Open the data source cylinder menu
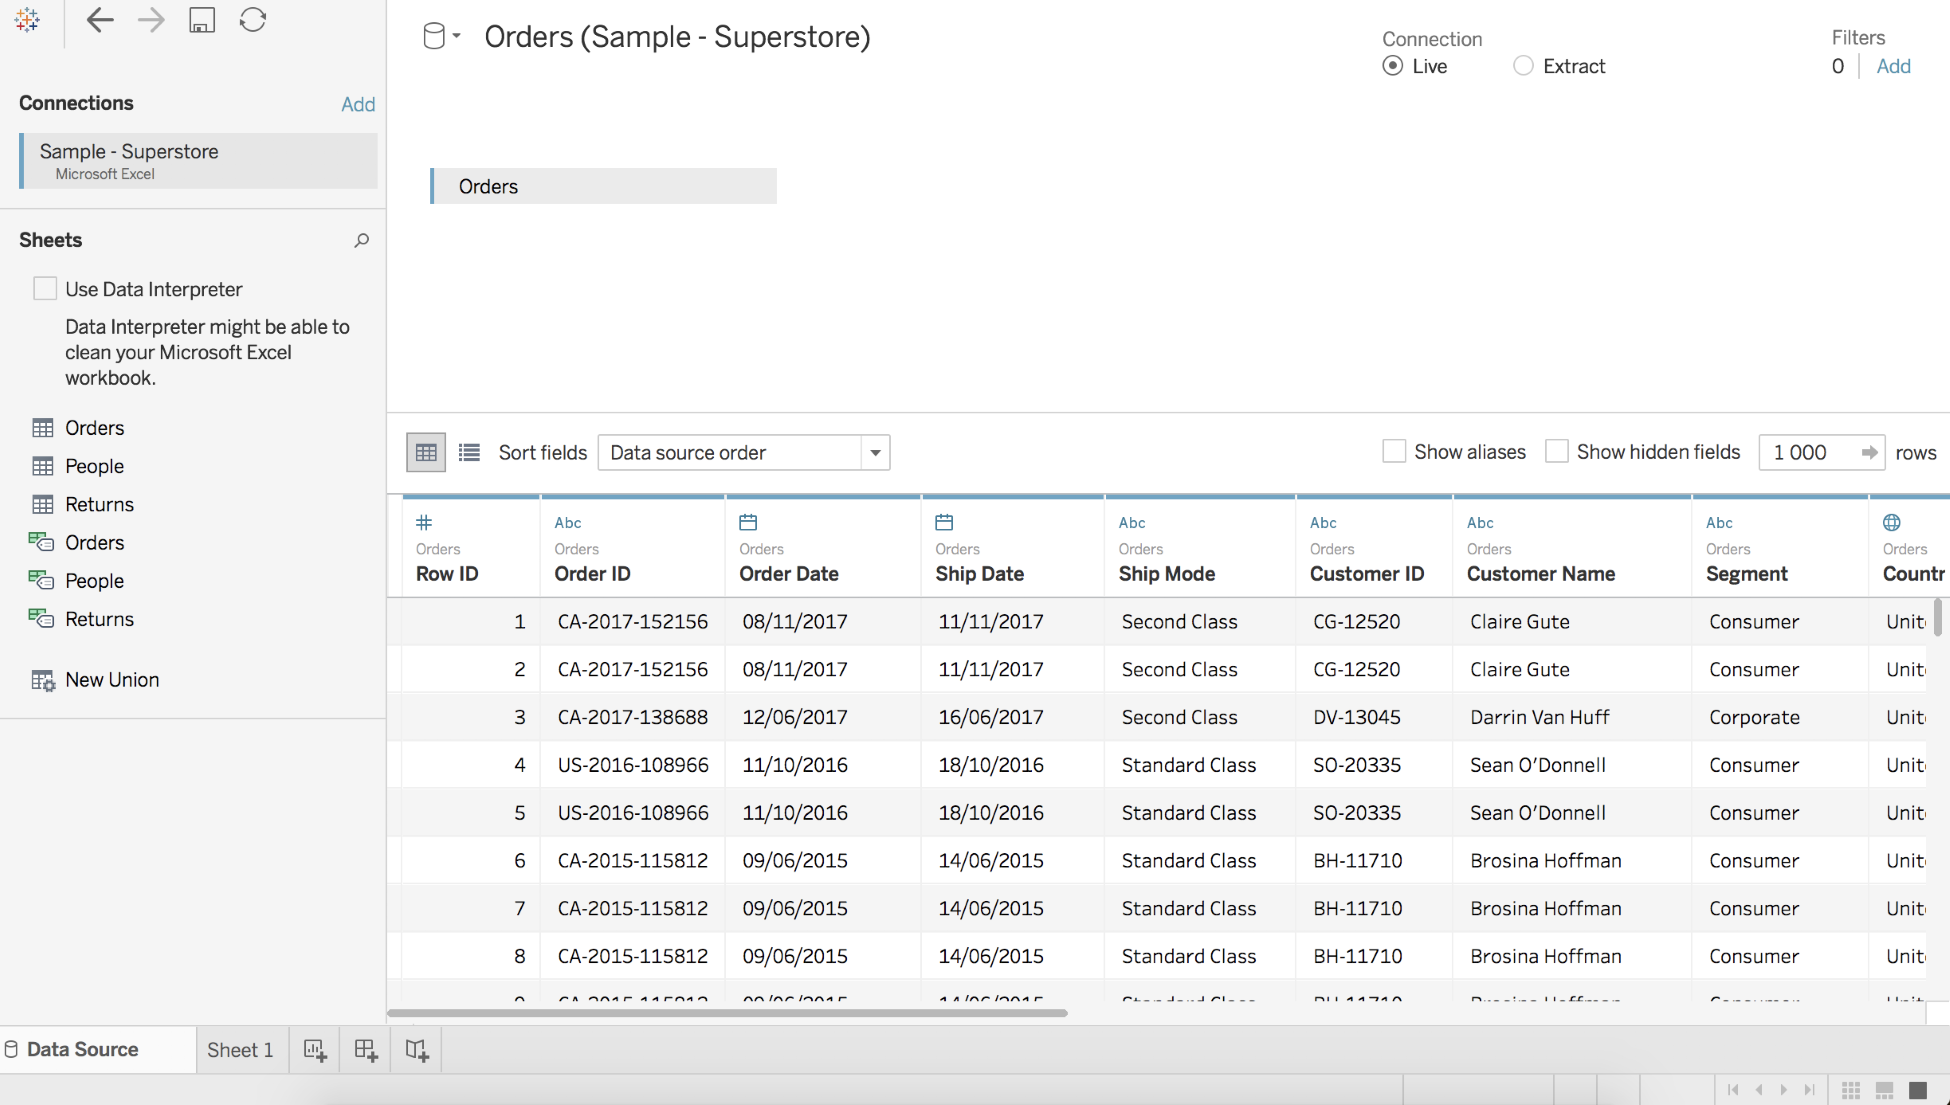Viewport: 1950px width, 1105px height. (x=441, y=37)
